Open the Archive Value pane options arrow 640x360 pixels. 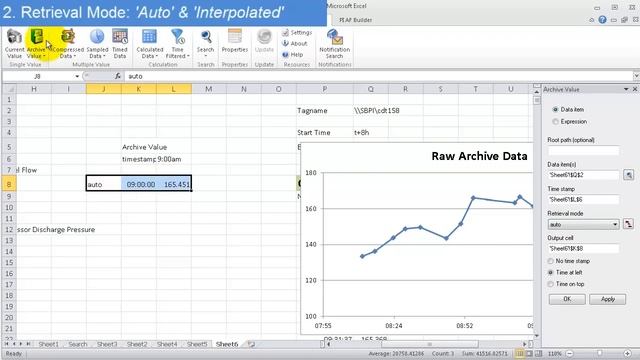coord(626,89)
